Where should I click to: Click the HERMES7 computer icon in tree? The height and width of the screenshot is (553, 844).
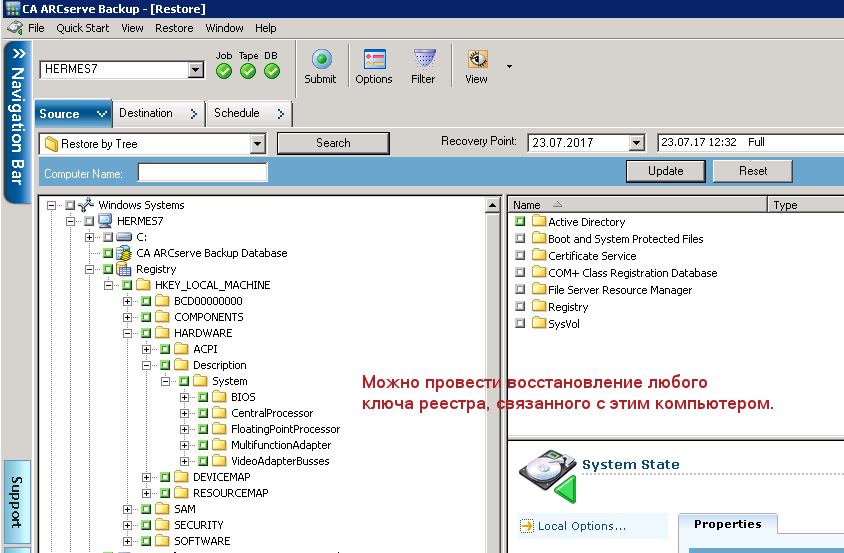105,221
